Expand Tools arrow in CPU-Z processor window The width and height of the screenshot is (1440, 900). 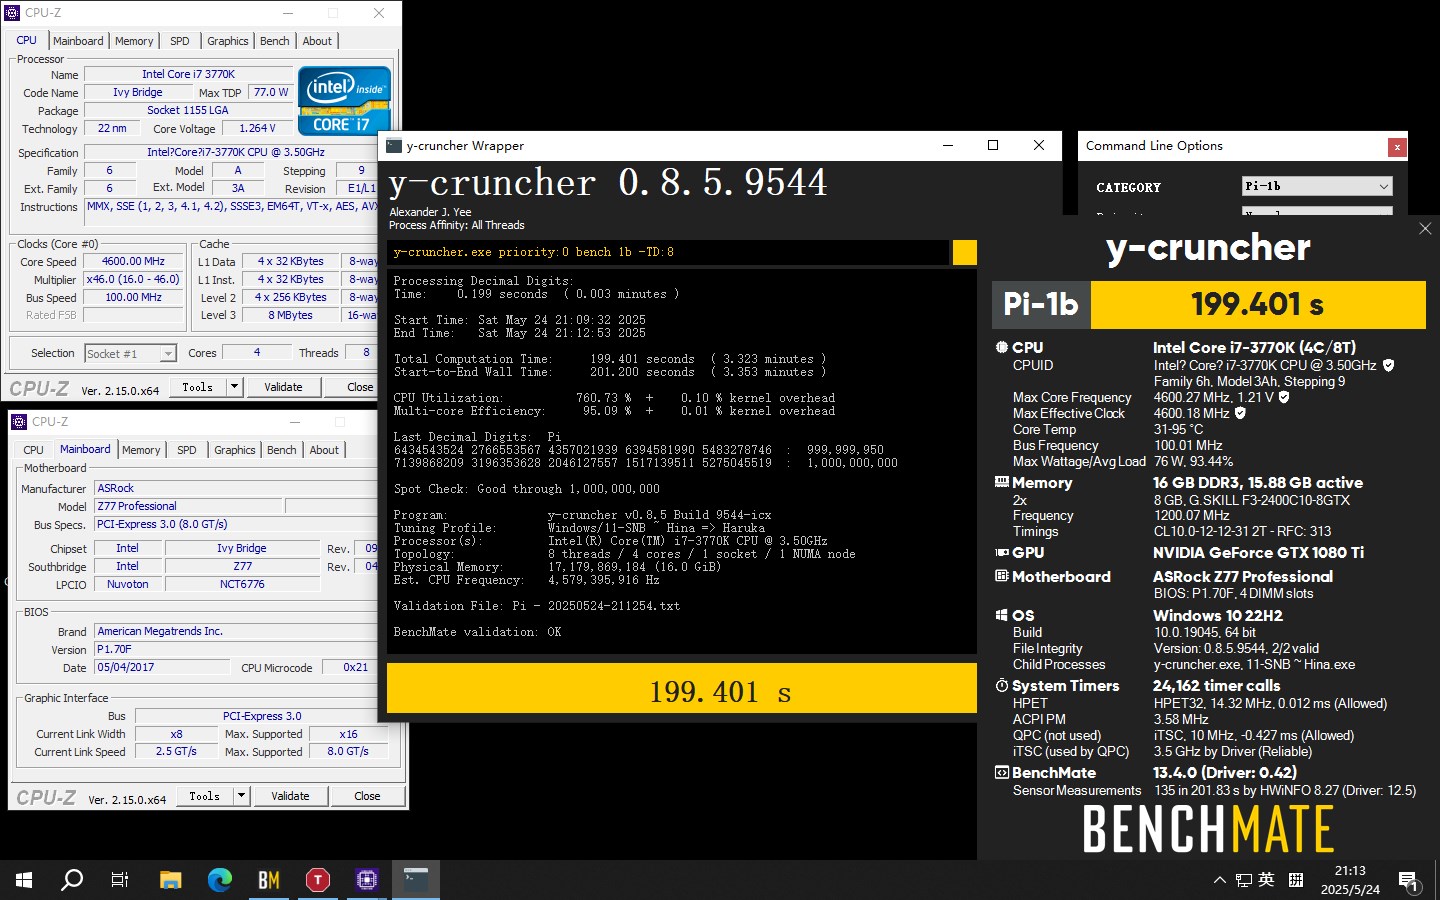click(x=234, y=387)
